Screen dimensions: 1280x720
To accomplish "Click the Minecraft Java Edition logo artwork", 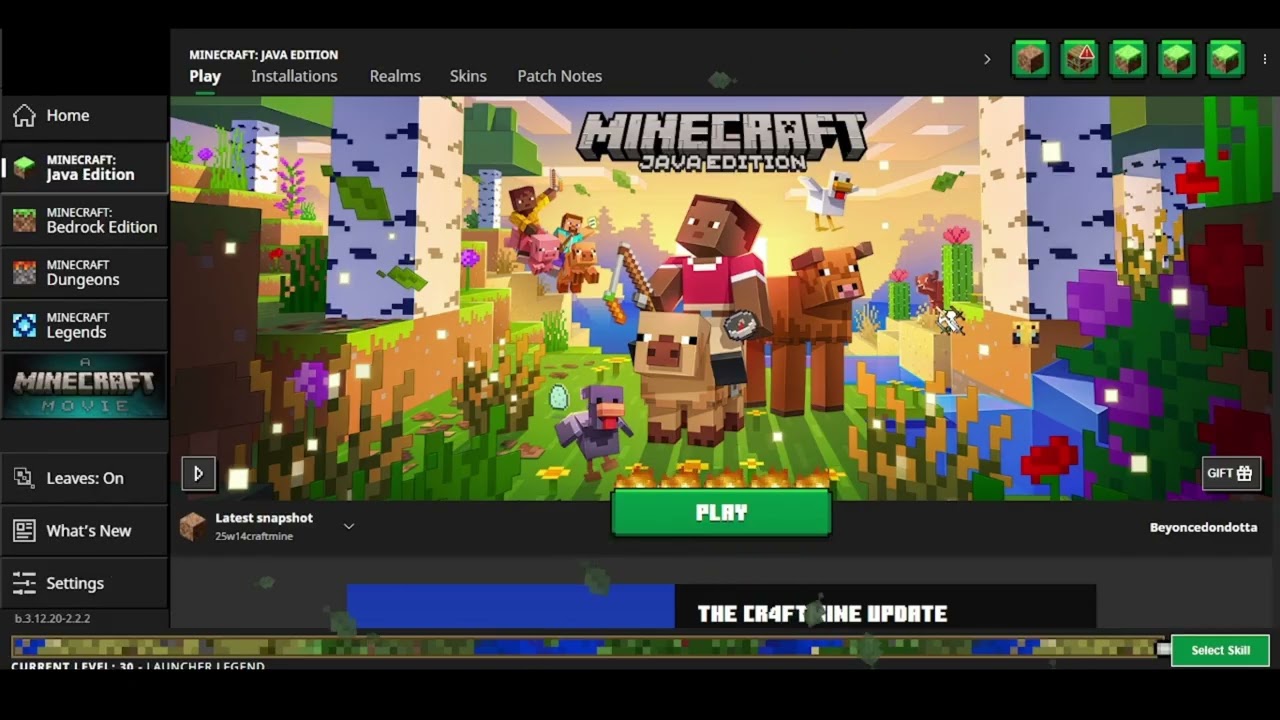I will point(721,141).
